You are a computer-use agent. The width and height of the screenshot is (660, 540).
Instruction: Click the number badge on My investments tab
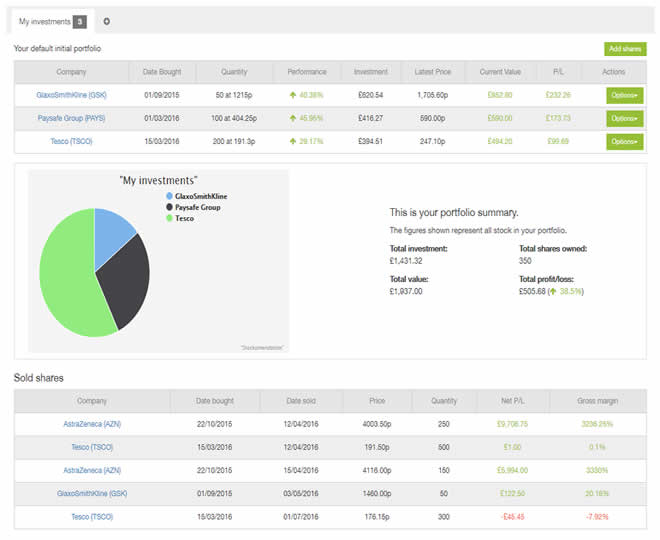(80, 21)
